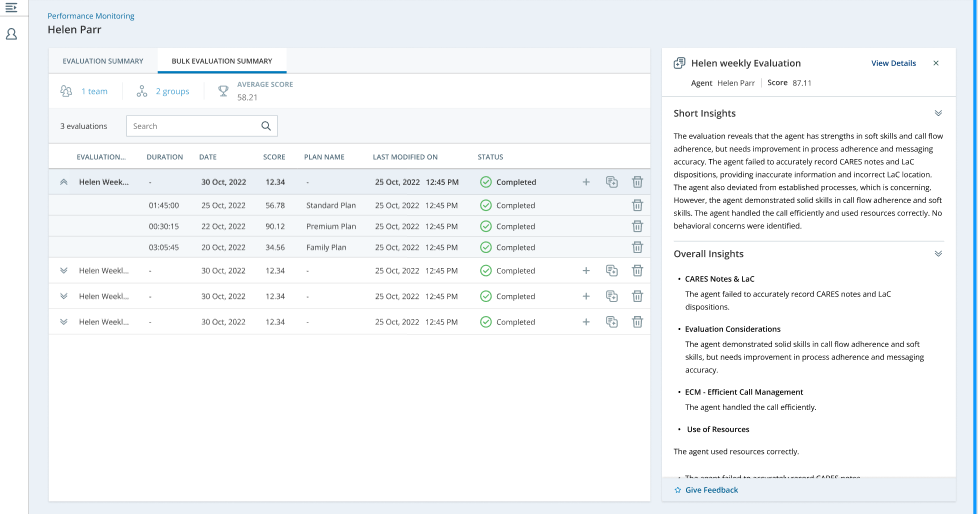Click the copy icon on the first Helen Weekly row
Image resolution: width=978 pixels, height=514 pixels.
coord(612,182)
